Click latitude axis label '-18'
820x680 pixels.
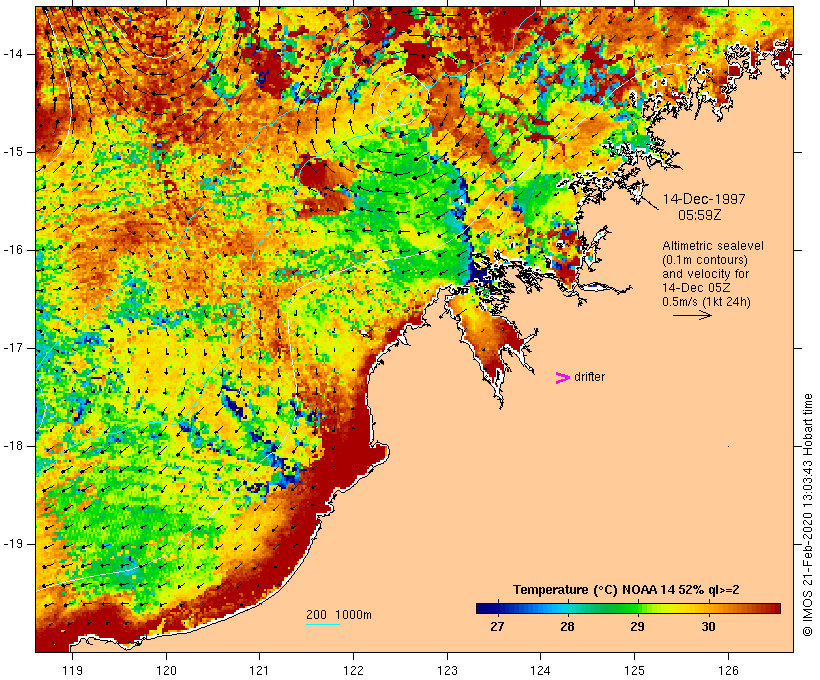(13, 446)
